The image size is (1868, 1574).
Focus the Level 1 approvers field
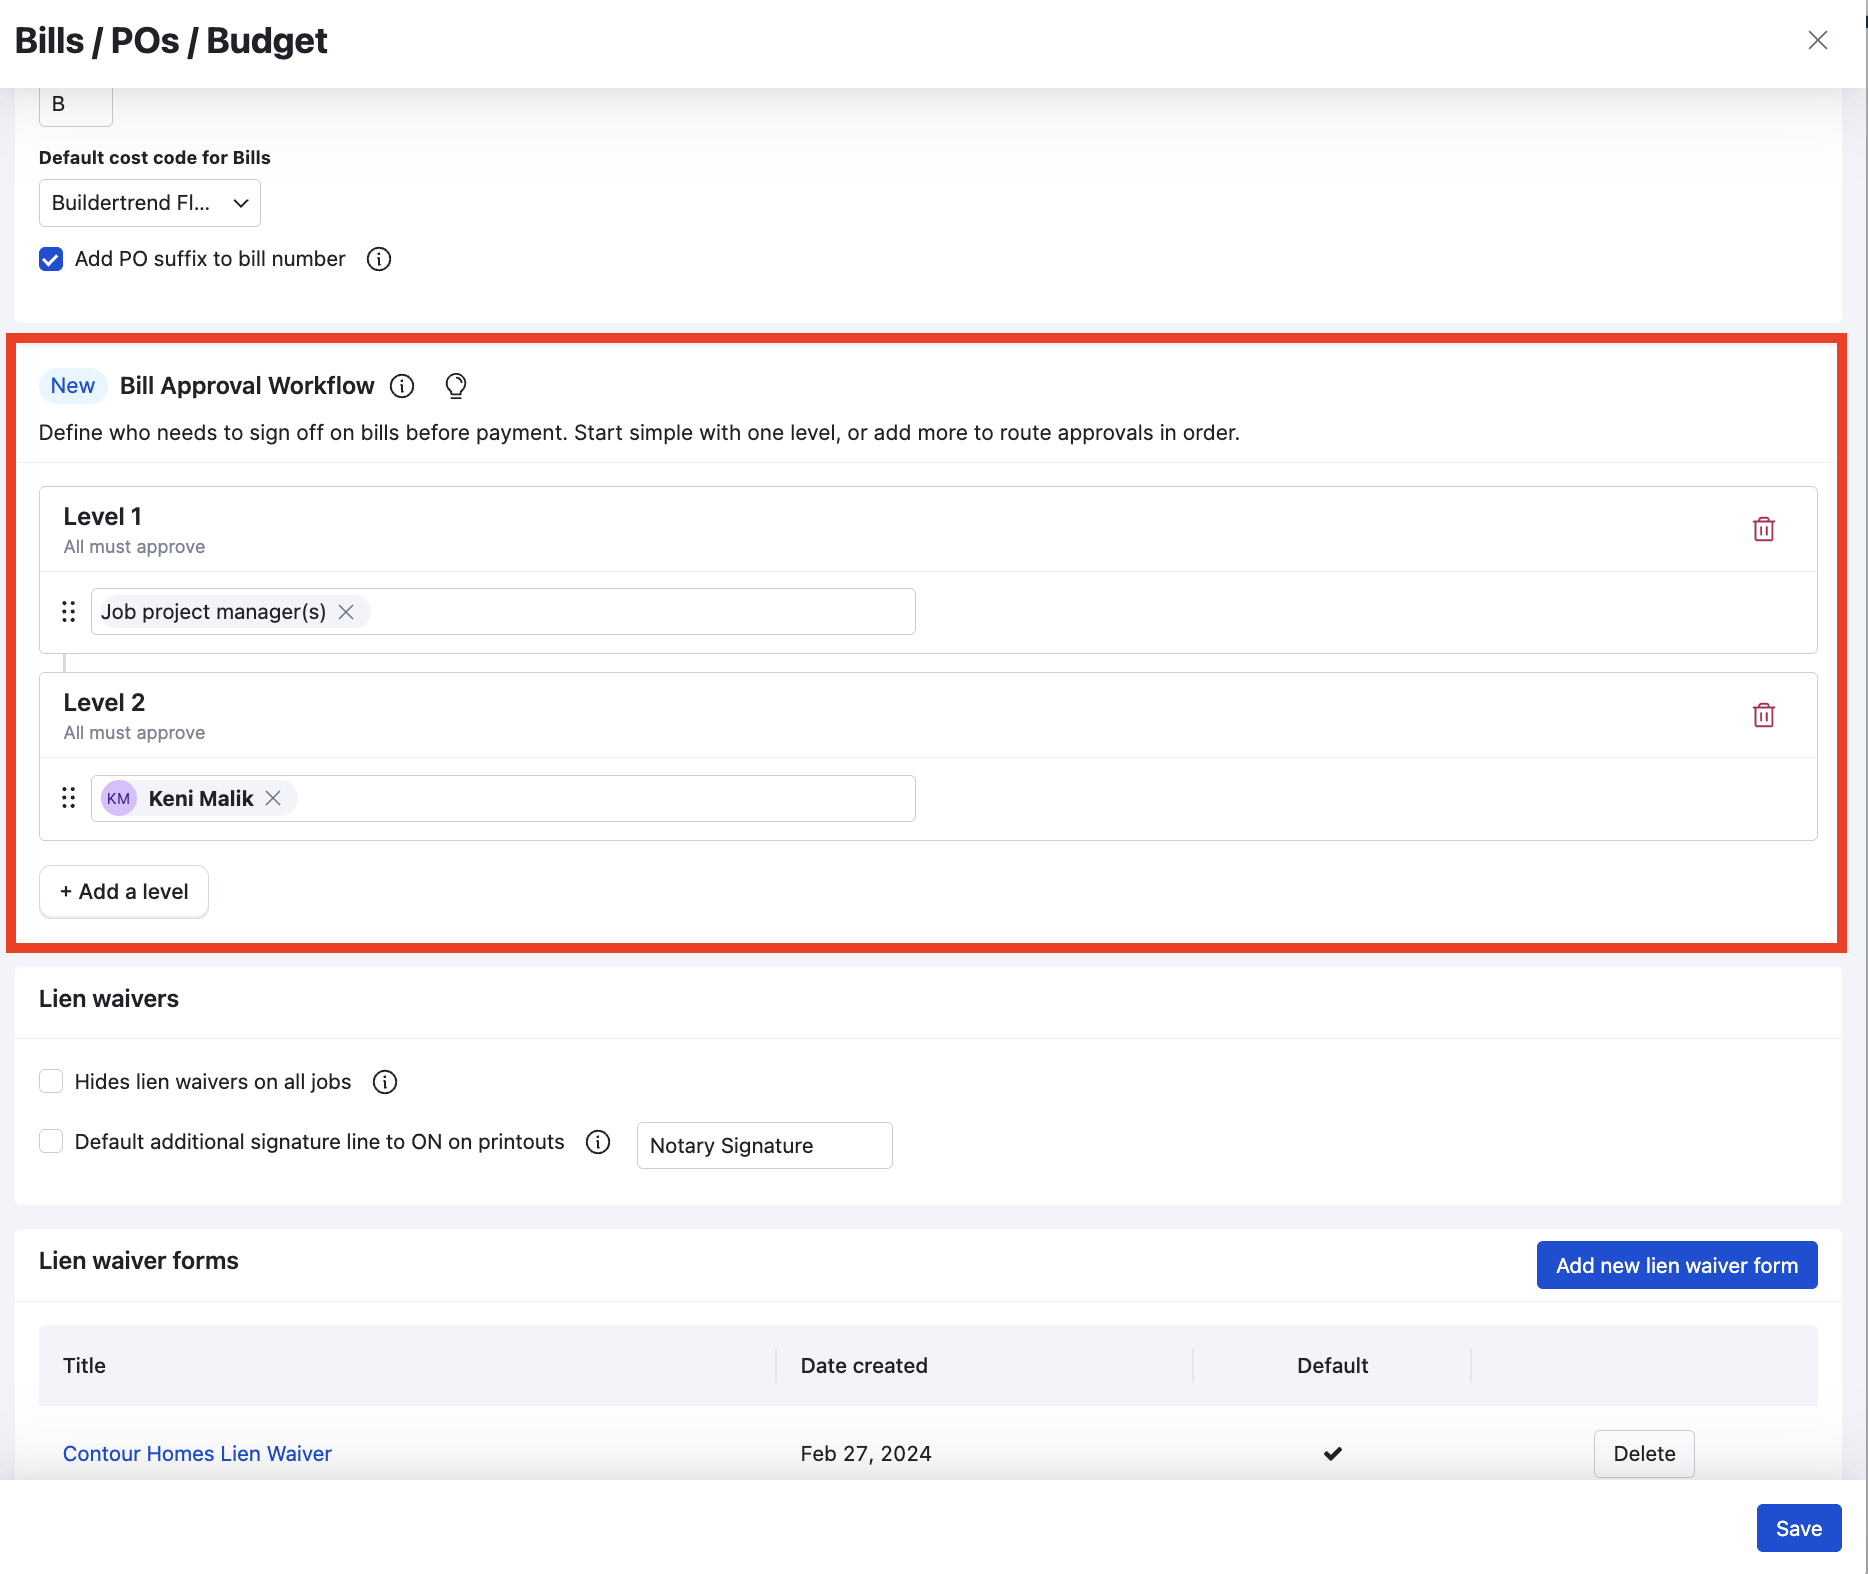click(503, 612)
